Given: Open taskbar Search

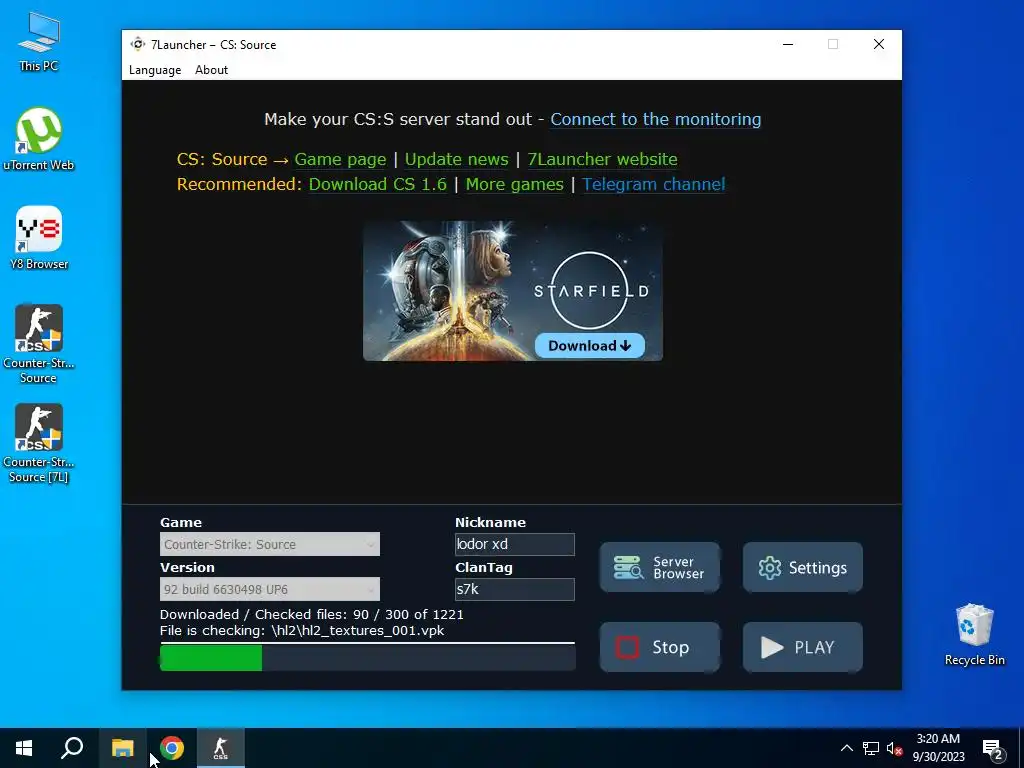Looking at the screenshot, I should pyautogui.click(x=72, y=748).
